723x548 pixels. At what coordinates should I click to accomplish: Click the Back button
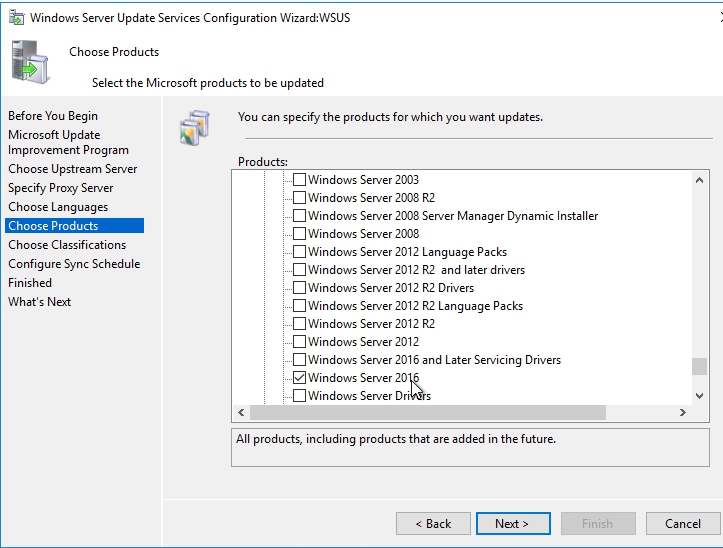coord(433,523)
